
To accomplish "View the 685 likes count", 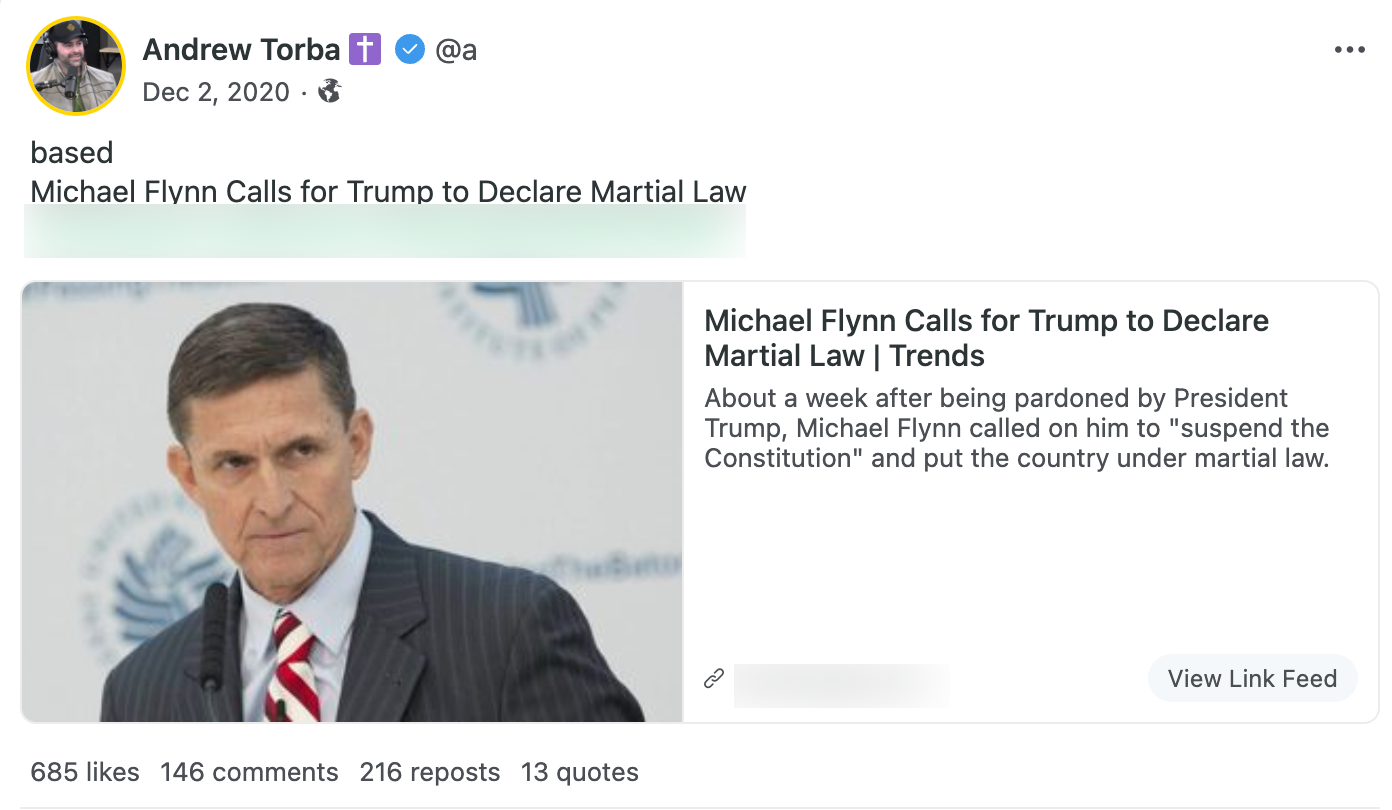I will coord(84,772).
